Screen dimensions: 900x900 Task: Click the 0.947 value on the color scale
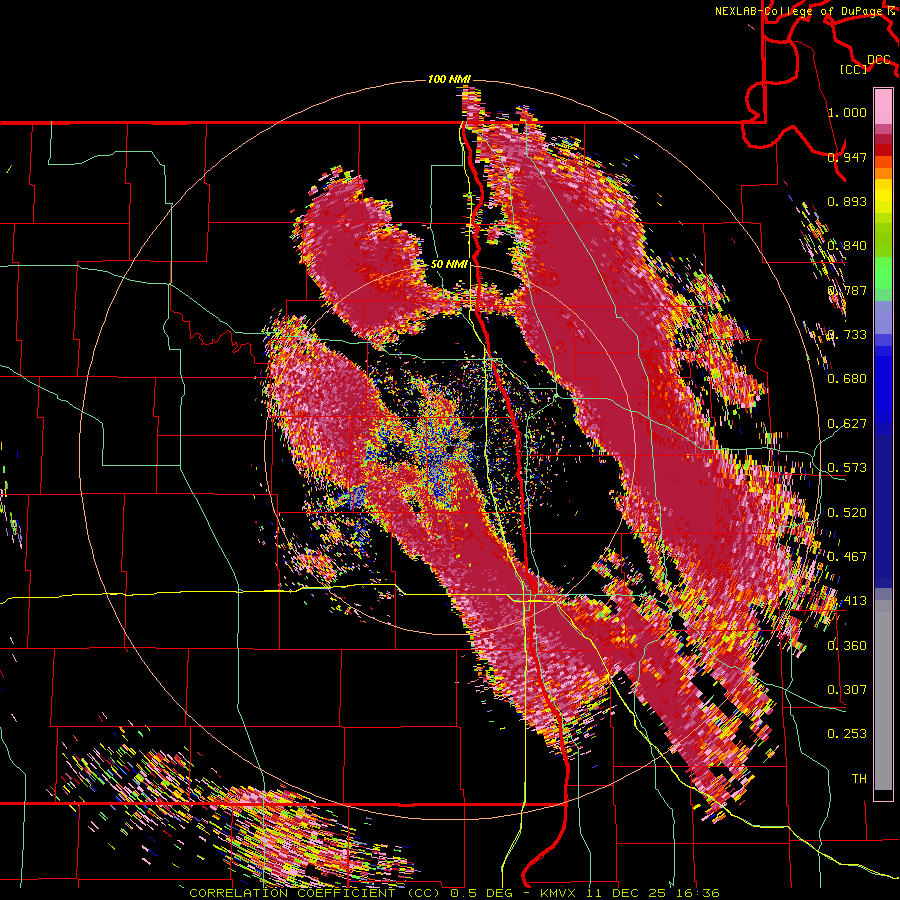coord(847,157)
